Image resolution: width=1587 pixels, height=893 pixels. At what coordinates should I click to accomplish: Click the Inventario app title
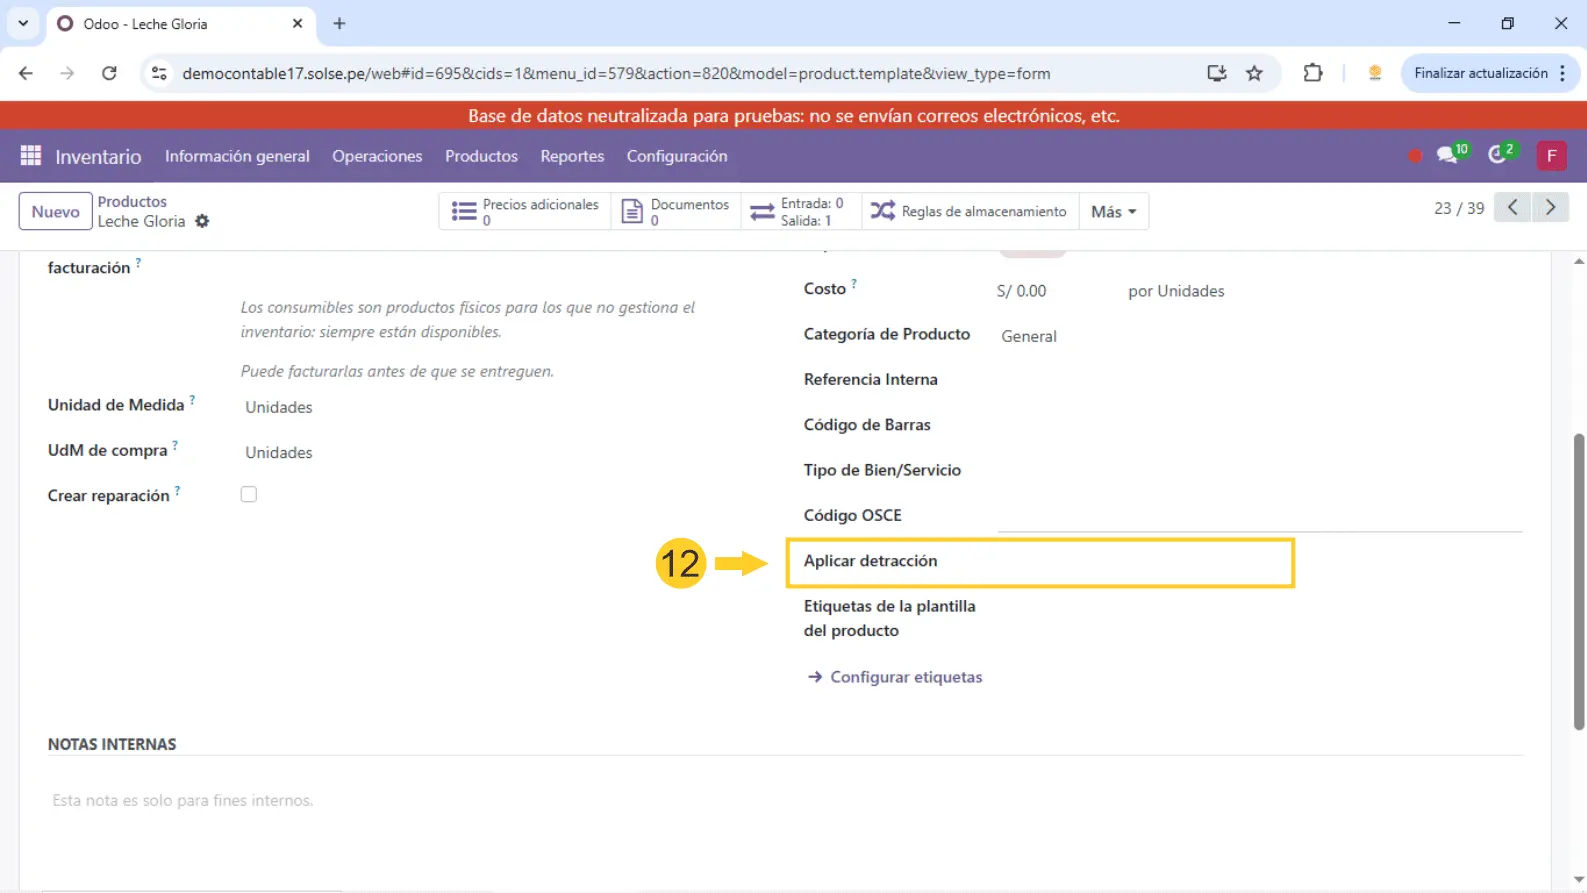(98, 156)
